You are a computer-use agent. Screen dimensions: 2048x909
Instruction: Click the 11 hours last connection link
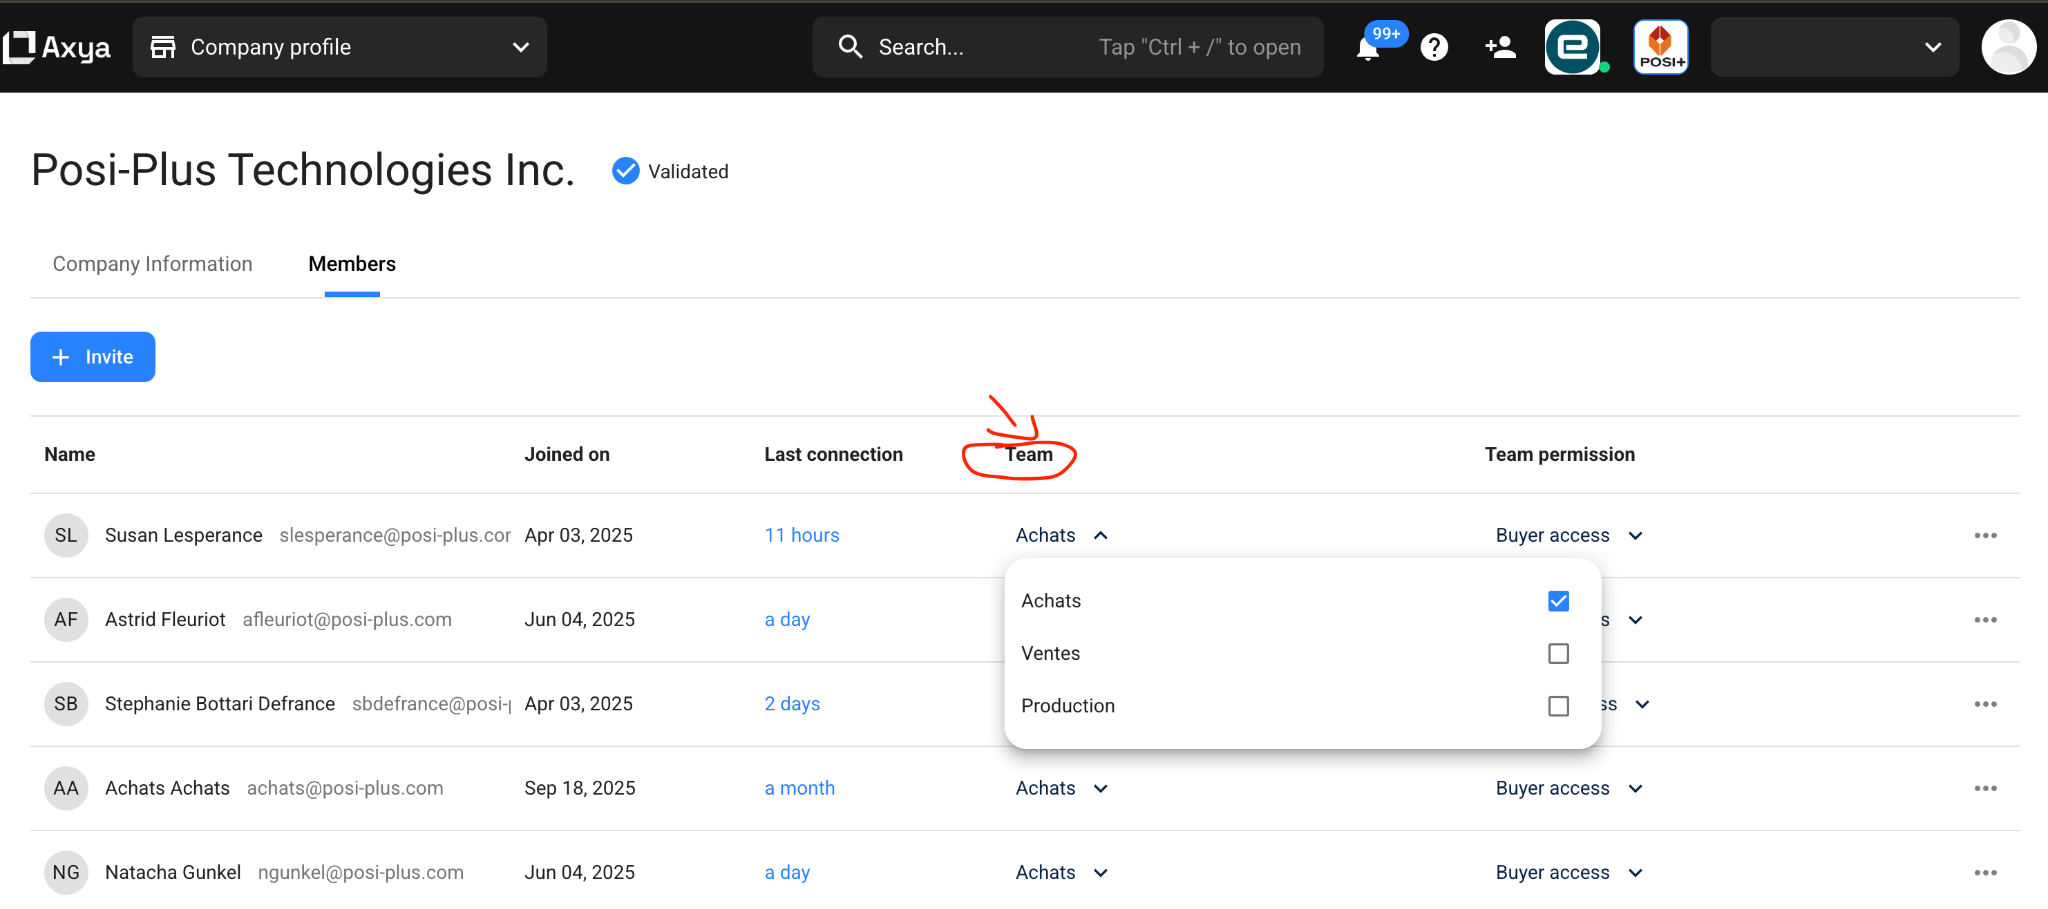(802, 536)
